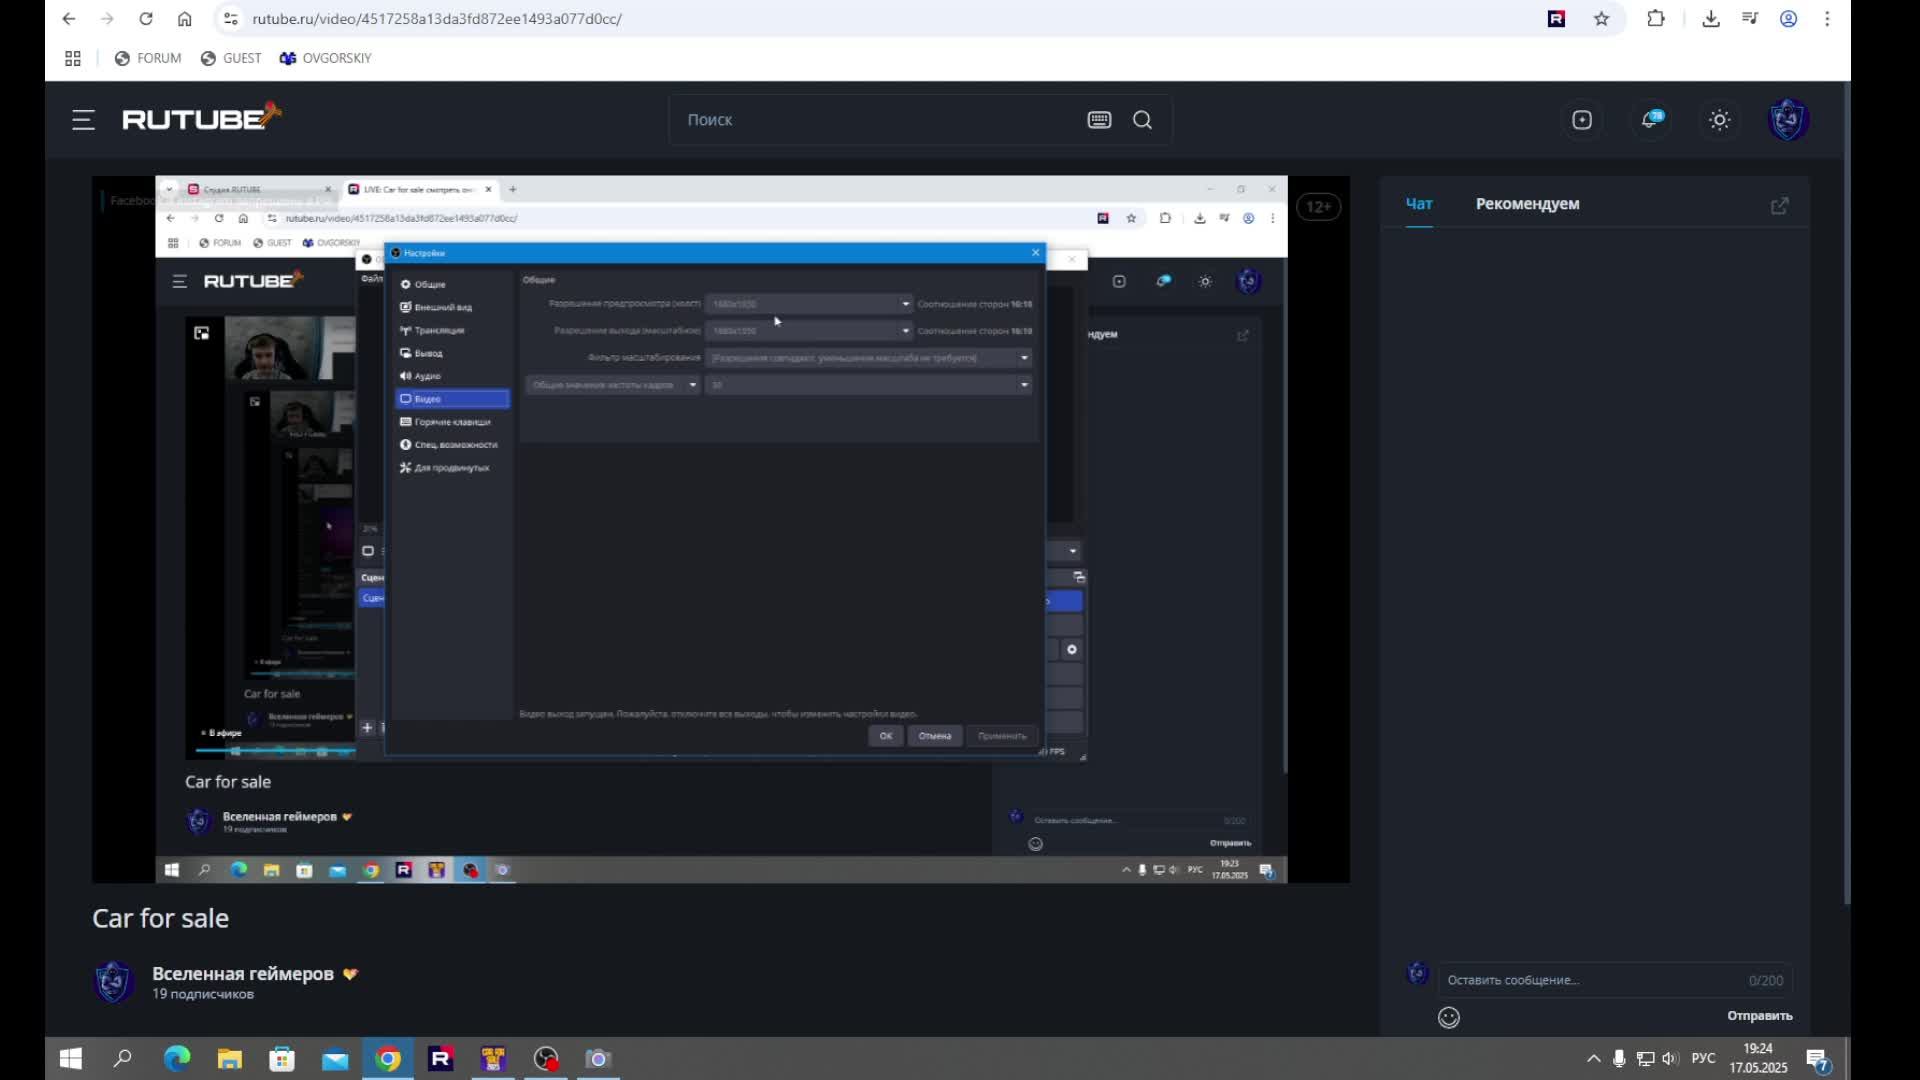The height and width of the screenshot is (1080, 1920).
Task: Type in the Оставить сообщение field
Action: [x=1590, y=980]
